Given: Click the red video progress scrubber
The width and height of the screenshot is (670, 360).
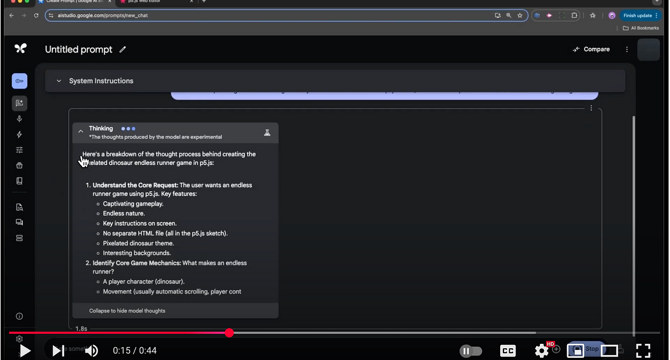Looking at the screenshot, I should coord(229,333).
